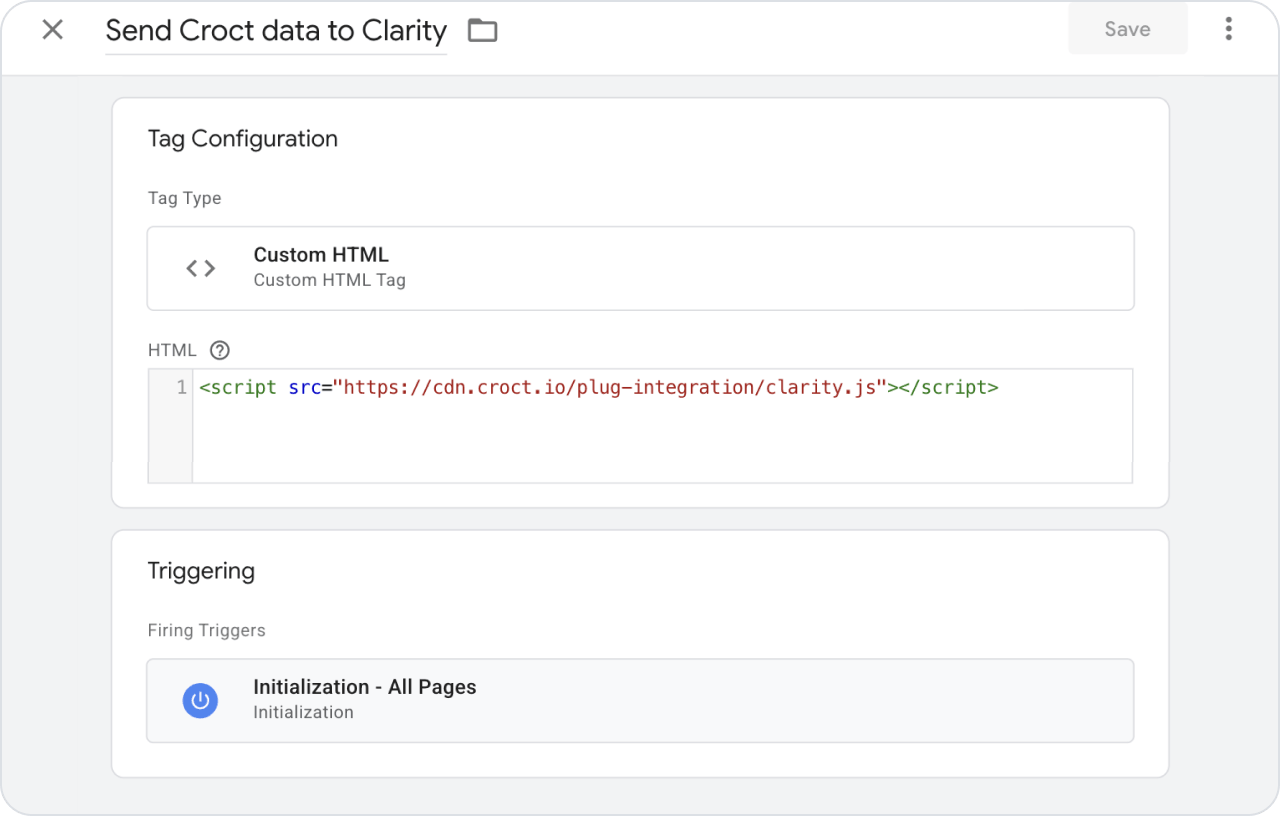Click the 'Custom HTML Tag' subtitle text

point(330,280)
